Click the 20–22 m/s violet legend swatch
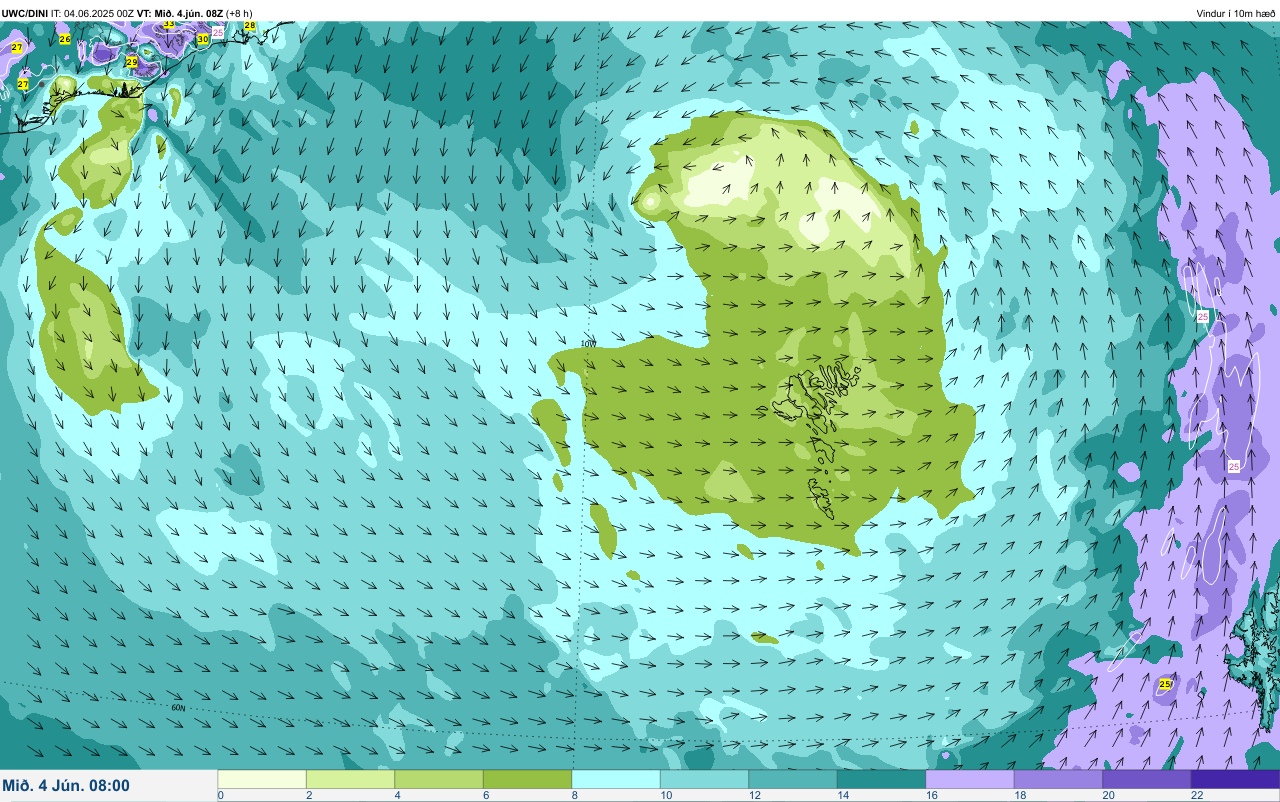 (x=1147, y=779)
